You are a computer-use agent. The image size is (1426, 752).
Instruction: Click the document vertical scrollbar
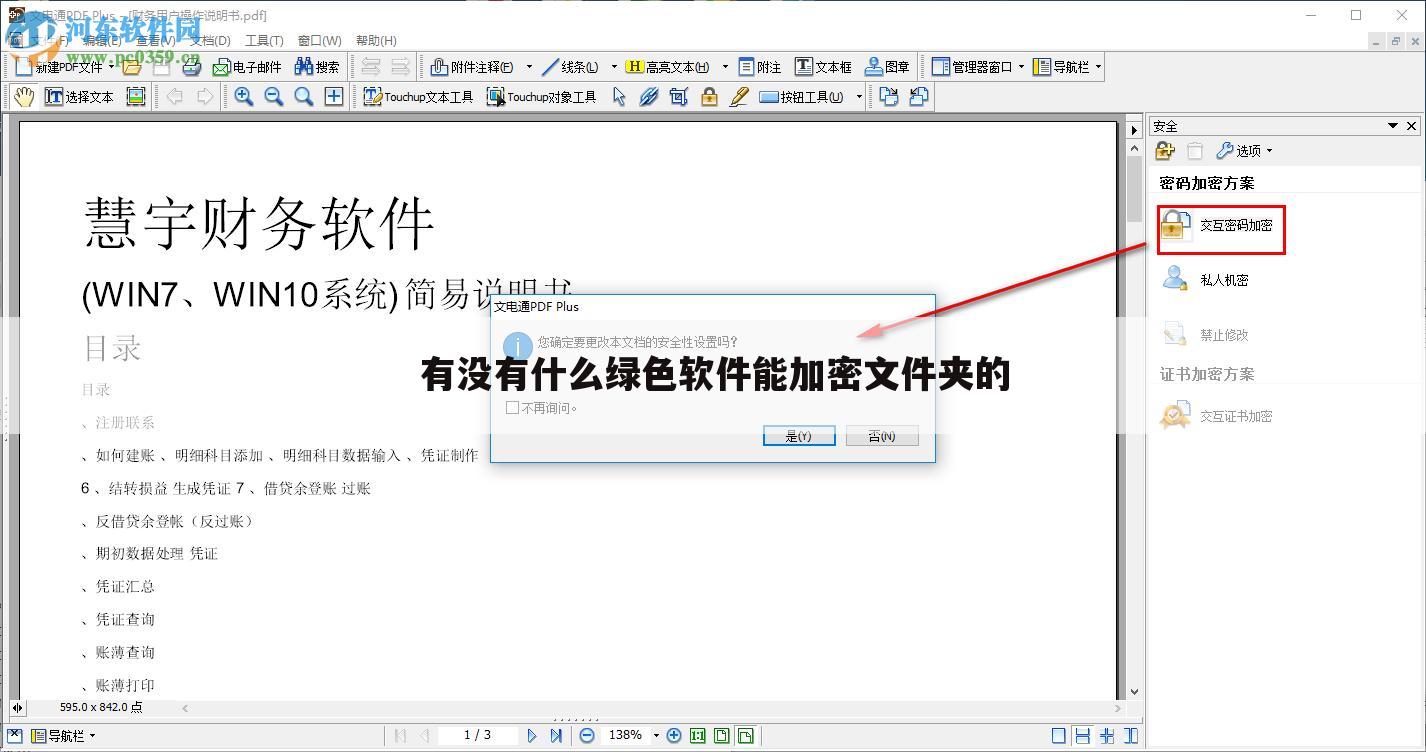(1134, 420)
